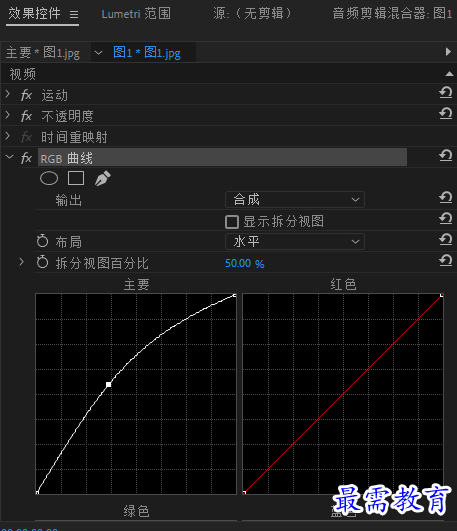Toggle the 拆分视图百分比 animation stopwatch
Viewport: 457px width, 531px height.
click(42, 262)
